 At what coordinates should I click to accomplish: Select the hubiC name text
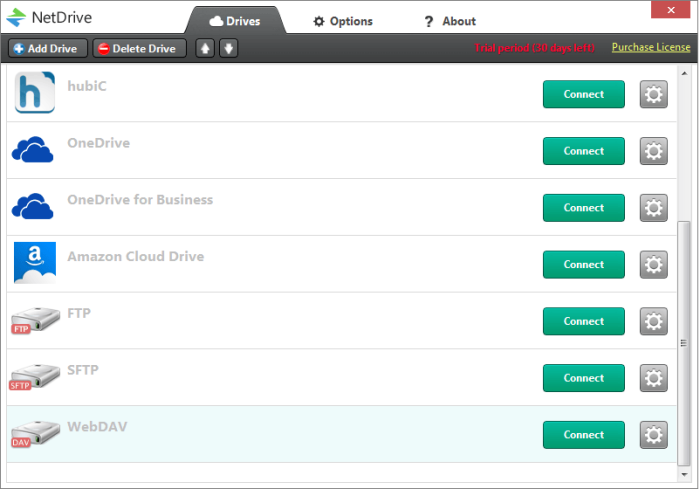87,86
